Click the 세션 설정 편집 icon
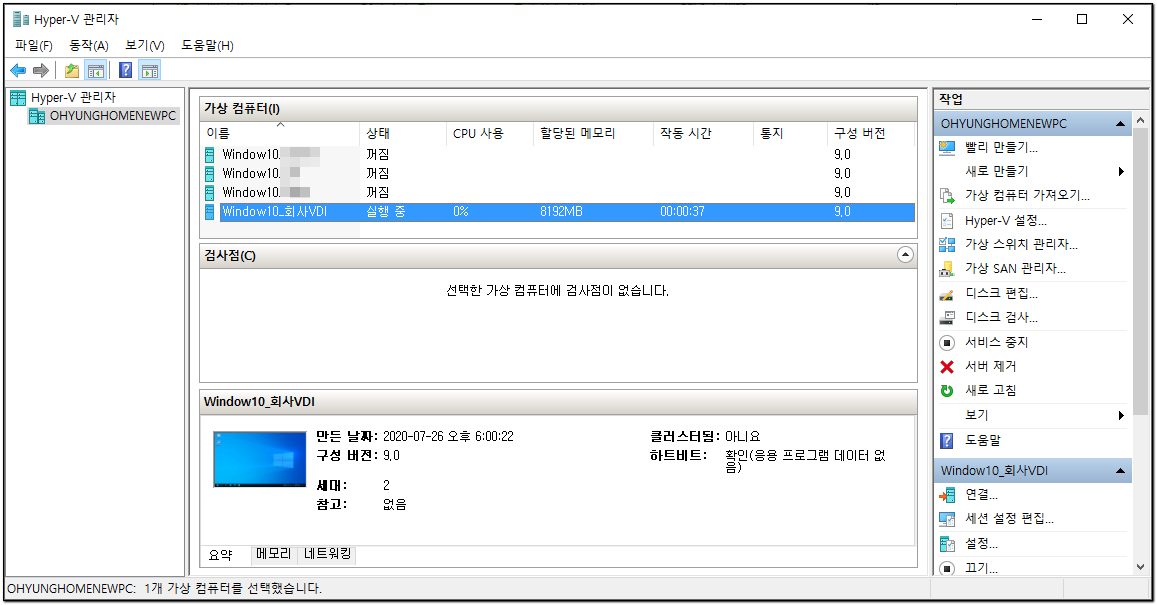 pyautogui.click(x=947, y=519)
